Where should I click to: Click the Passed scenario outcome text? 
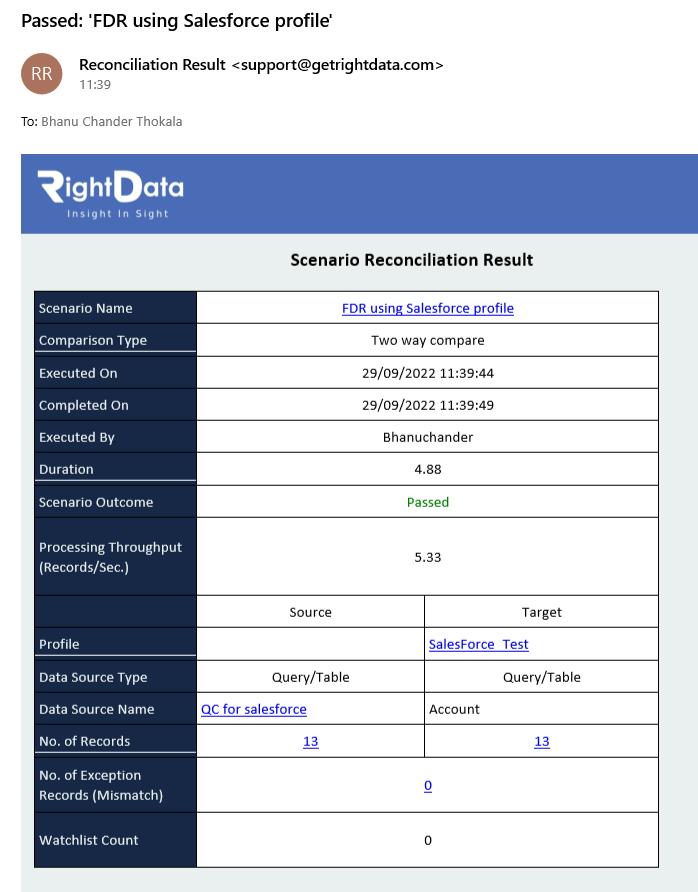428,502
